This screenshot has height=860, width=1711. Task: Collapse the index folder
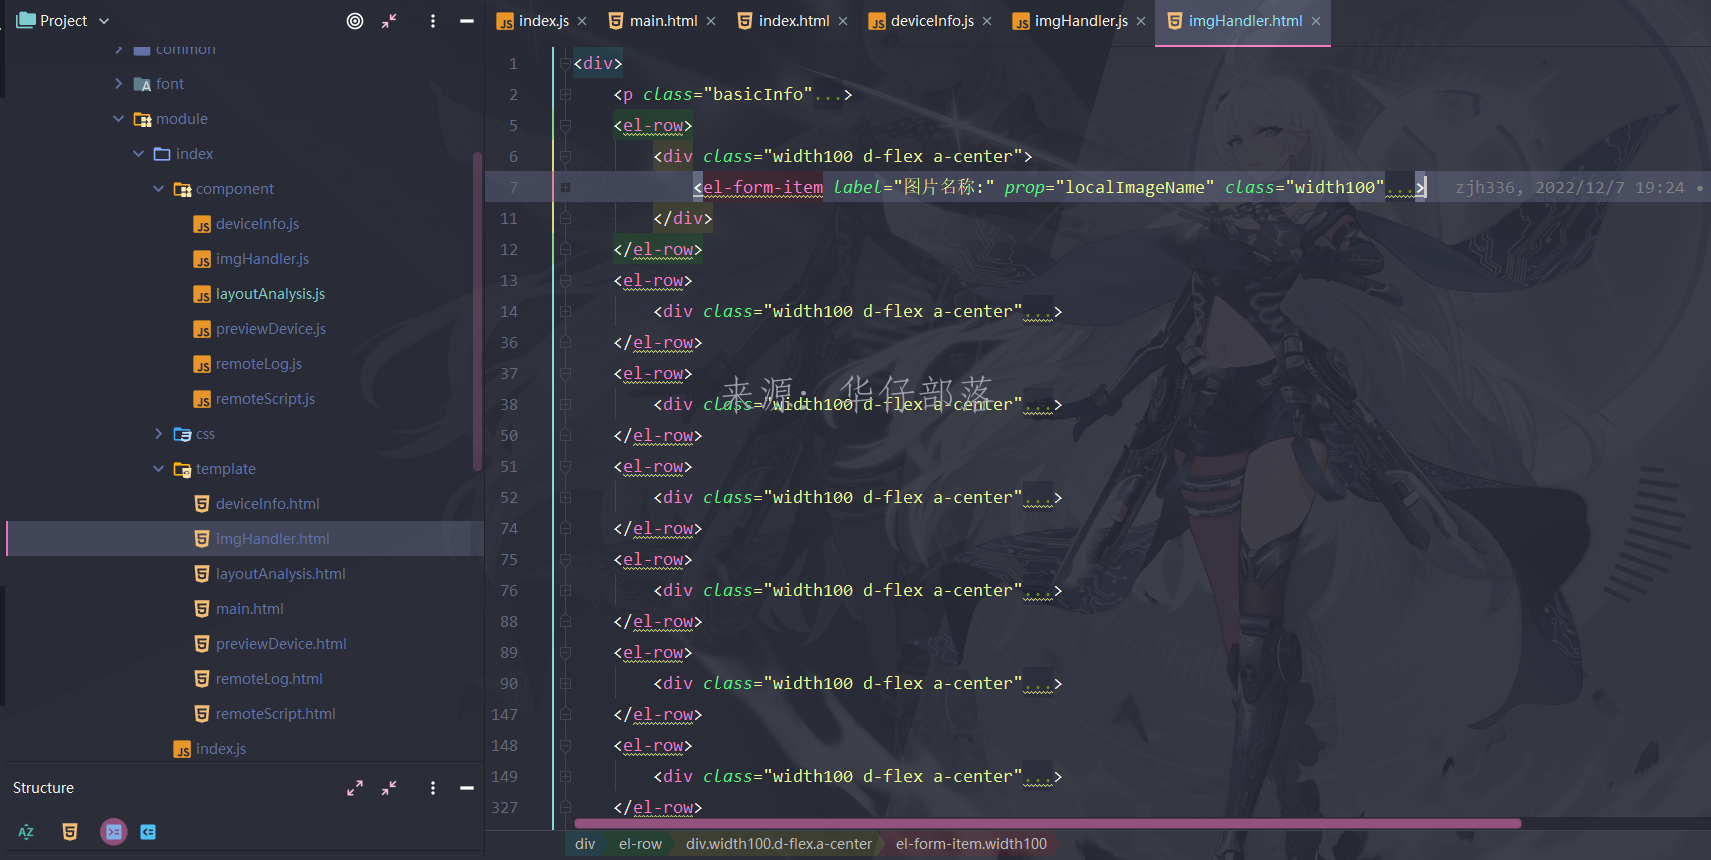coord(139,154)
